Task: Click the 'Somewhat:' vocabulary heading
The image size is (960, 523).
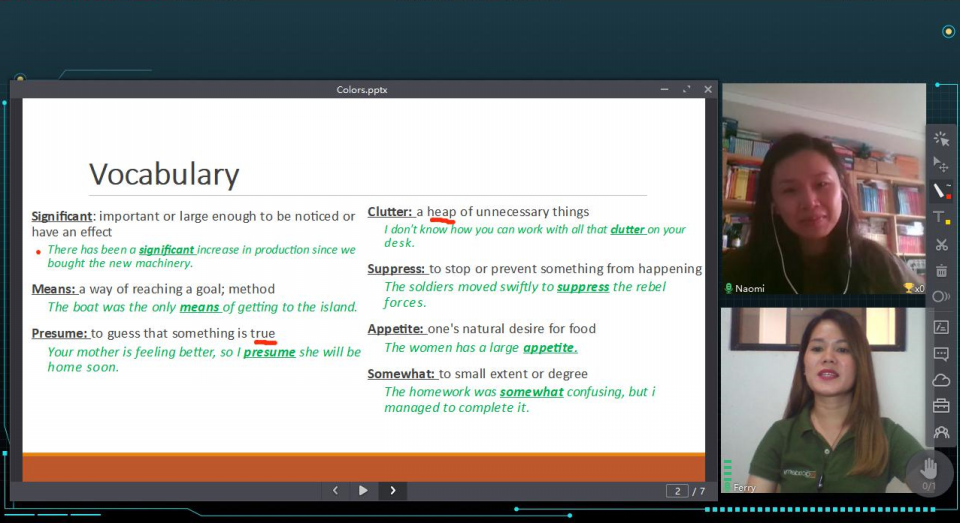Action: (x=401, y=374)
